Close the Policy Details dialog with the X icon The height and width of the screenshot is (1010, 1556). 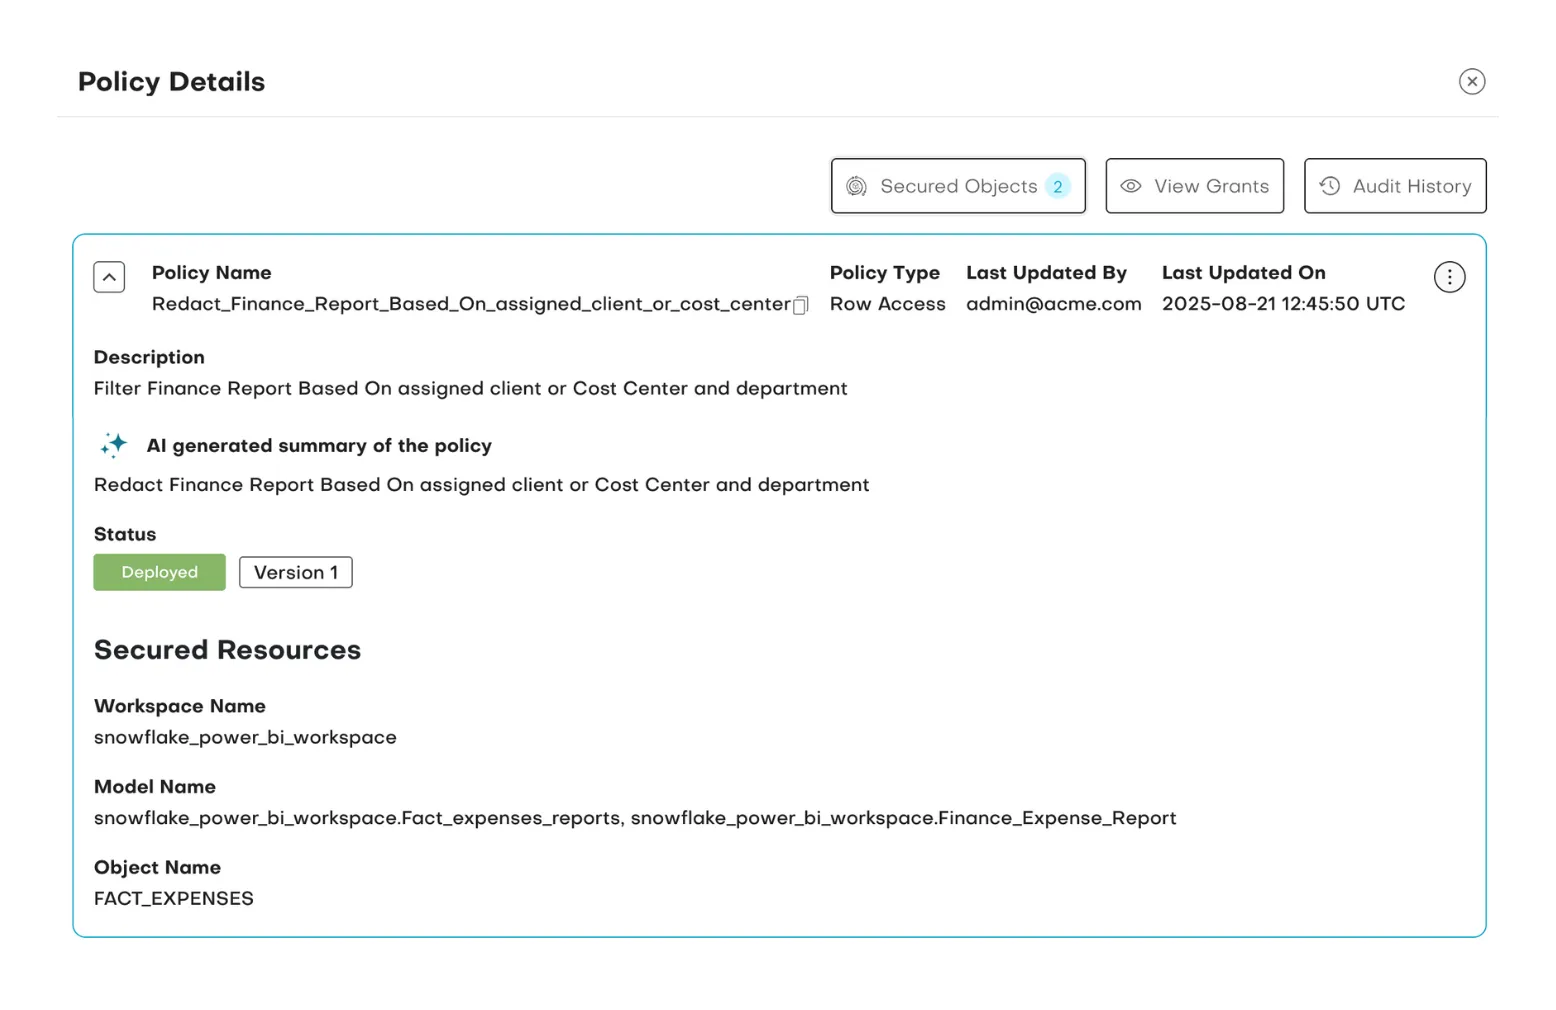tap(1472, 81)
